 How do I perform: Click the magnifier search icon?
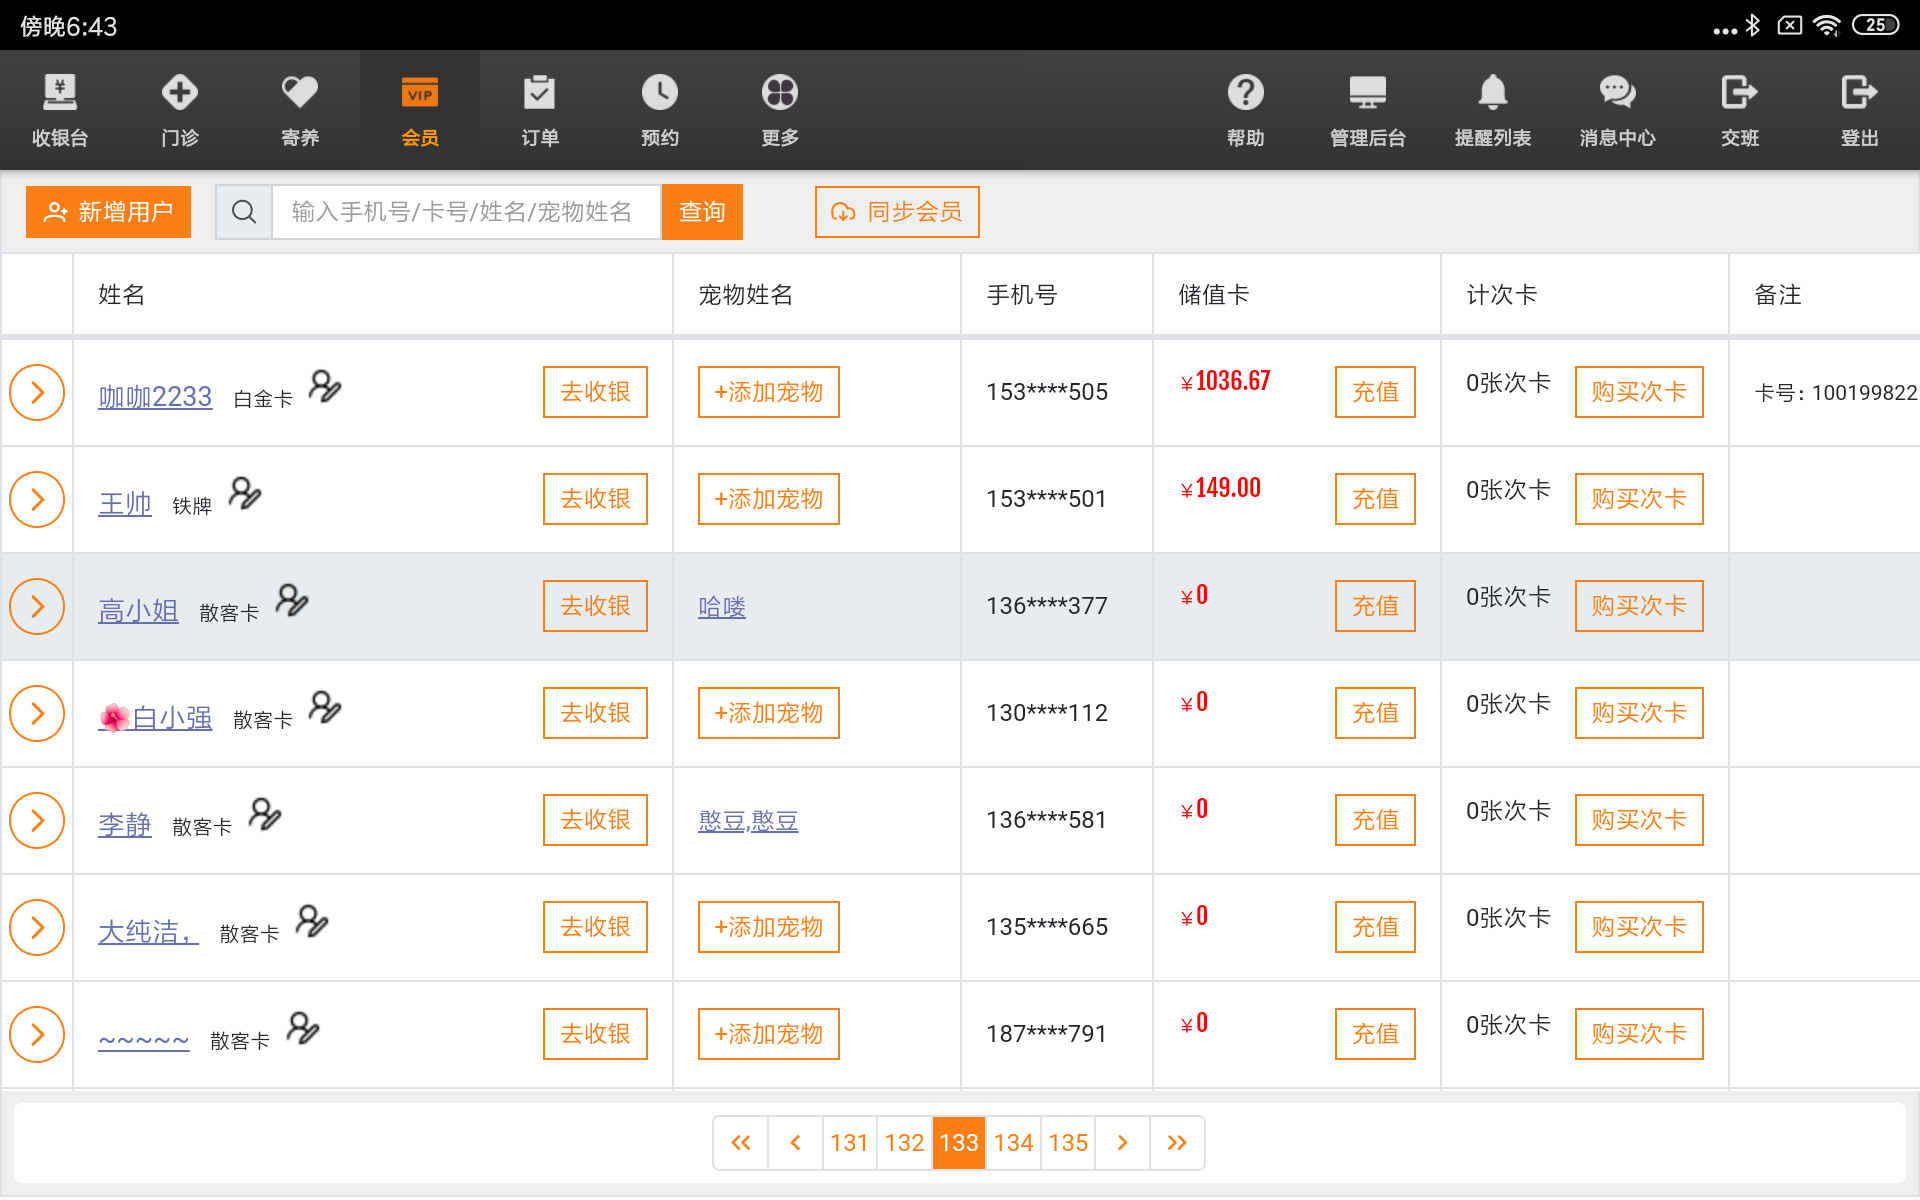[244, 212]
